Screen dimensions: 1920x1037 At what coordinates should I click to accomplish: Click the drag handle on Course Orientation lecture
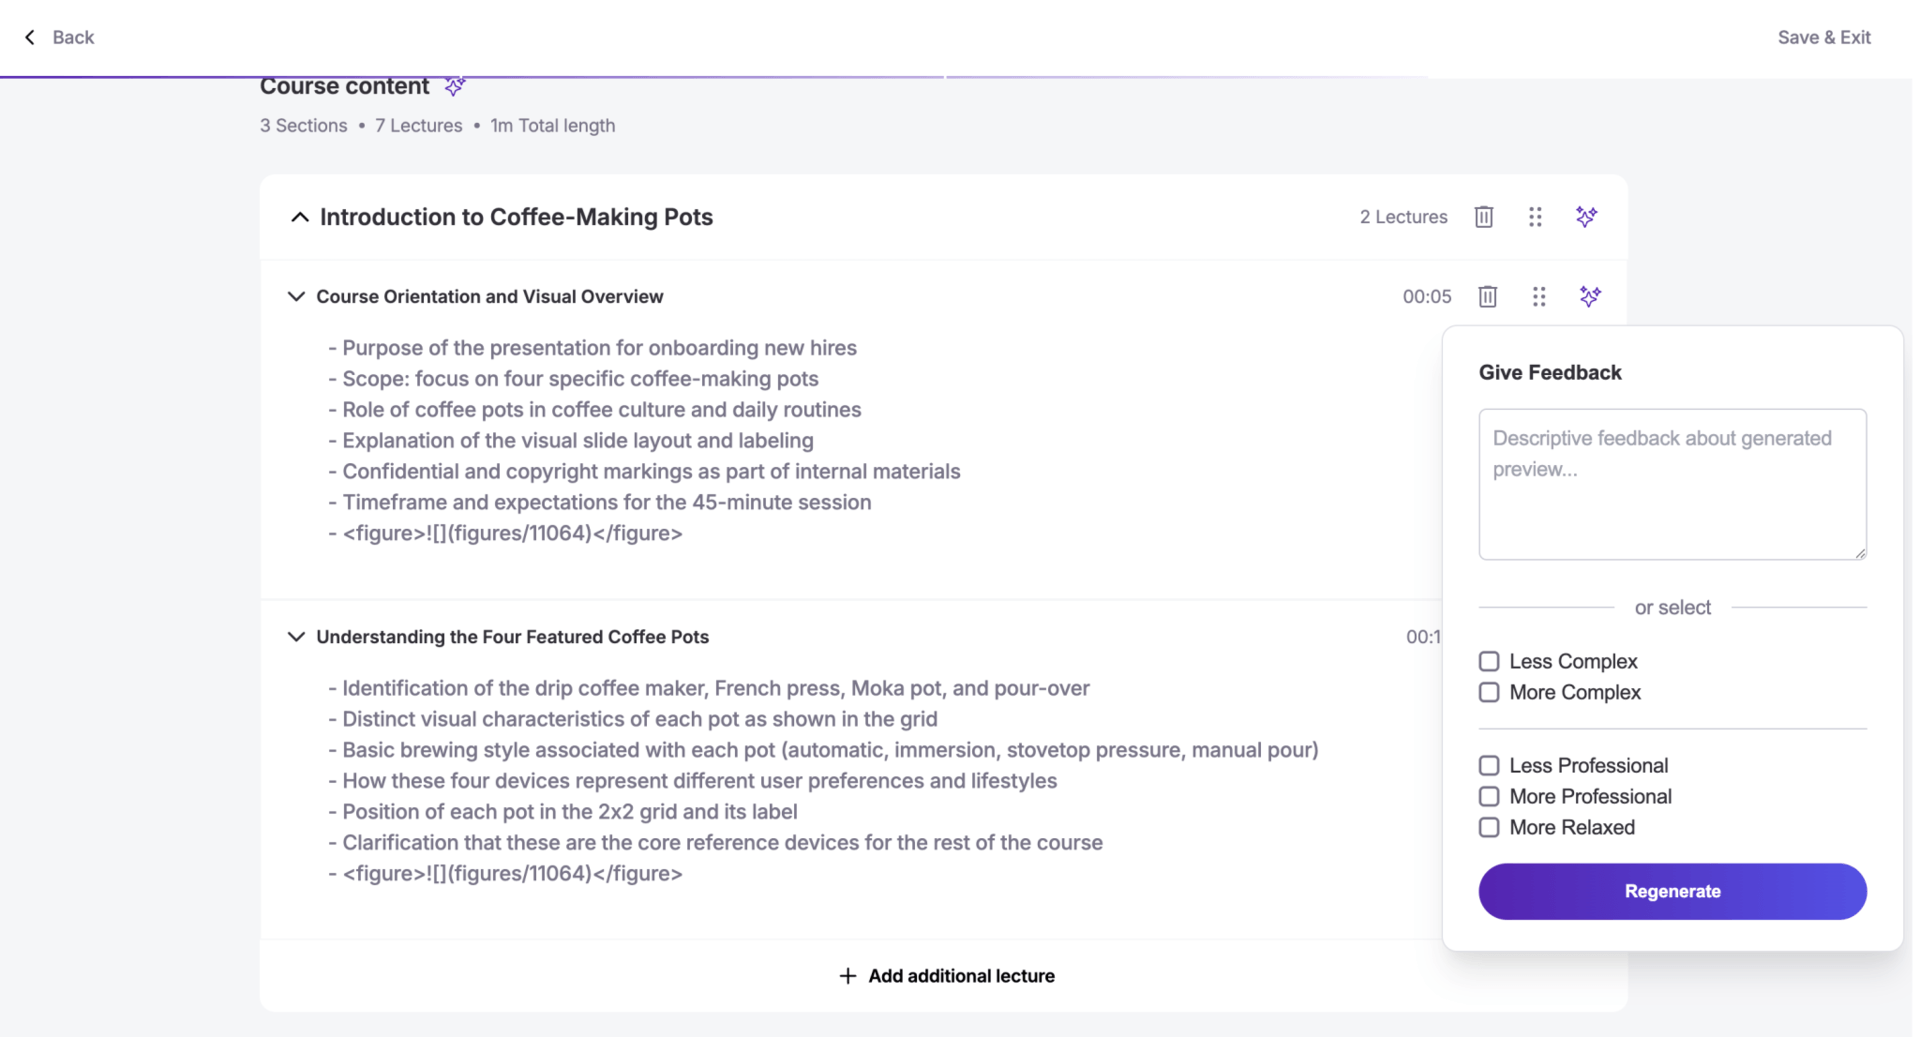tap(1539, 296)
